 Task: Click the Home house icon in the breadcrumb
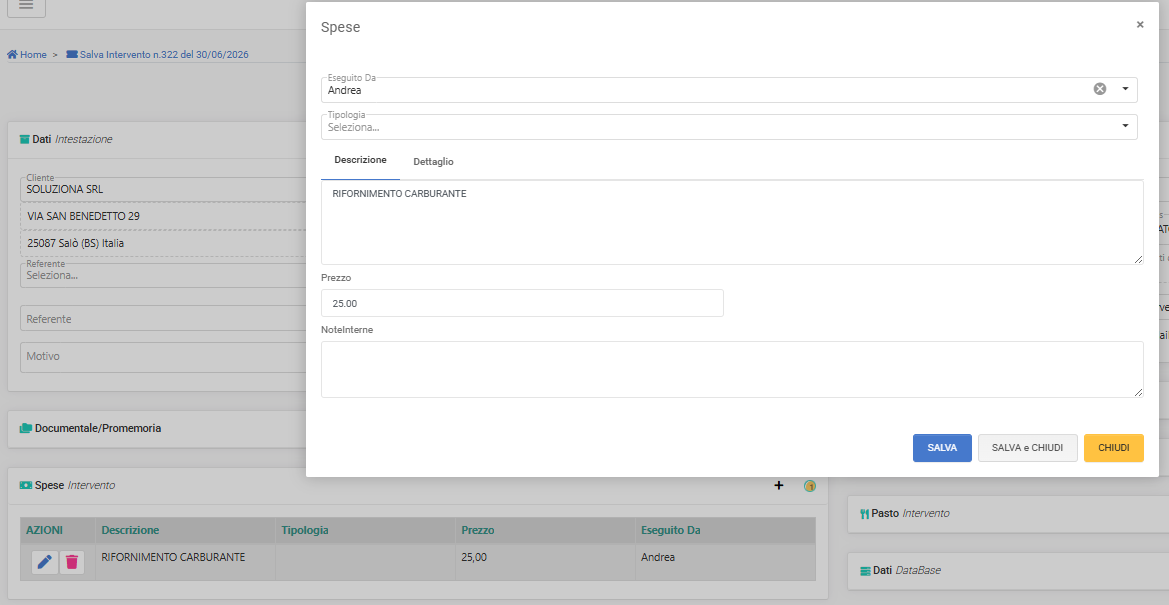[12, 54]
